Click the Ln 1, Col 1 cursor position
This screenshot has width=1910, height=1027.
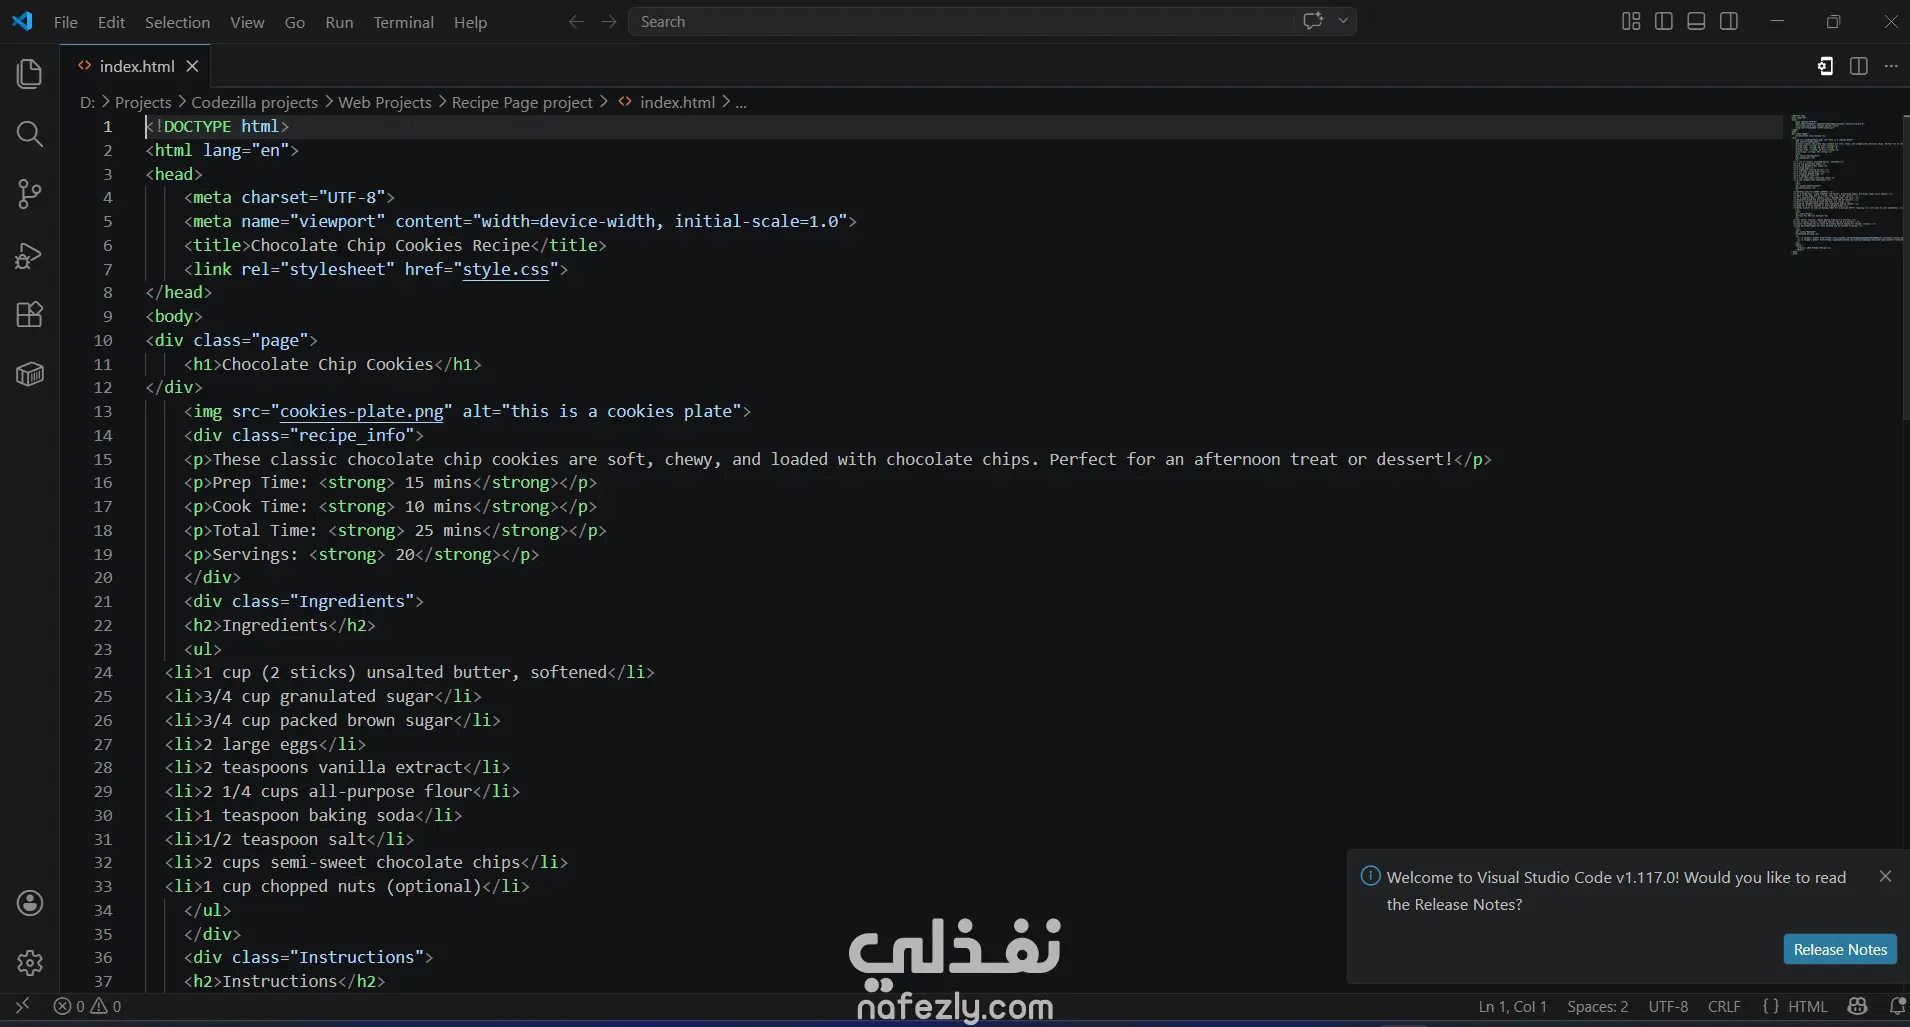[1513, 1006]
